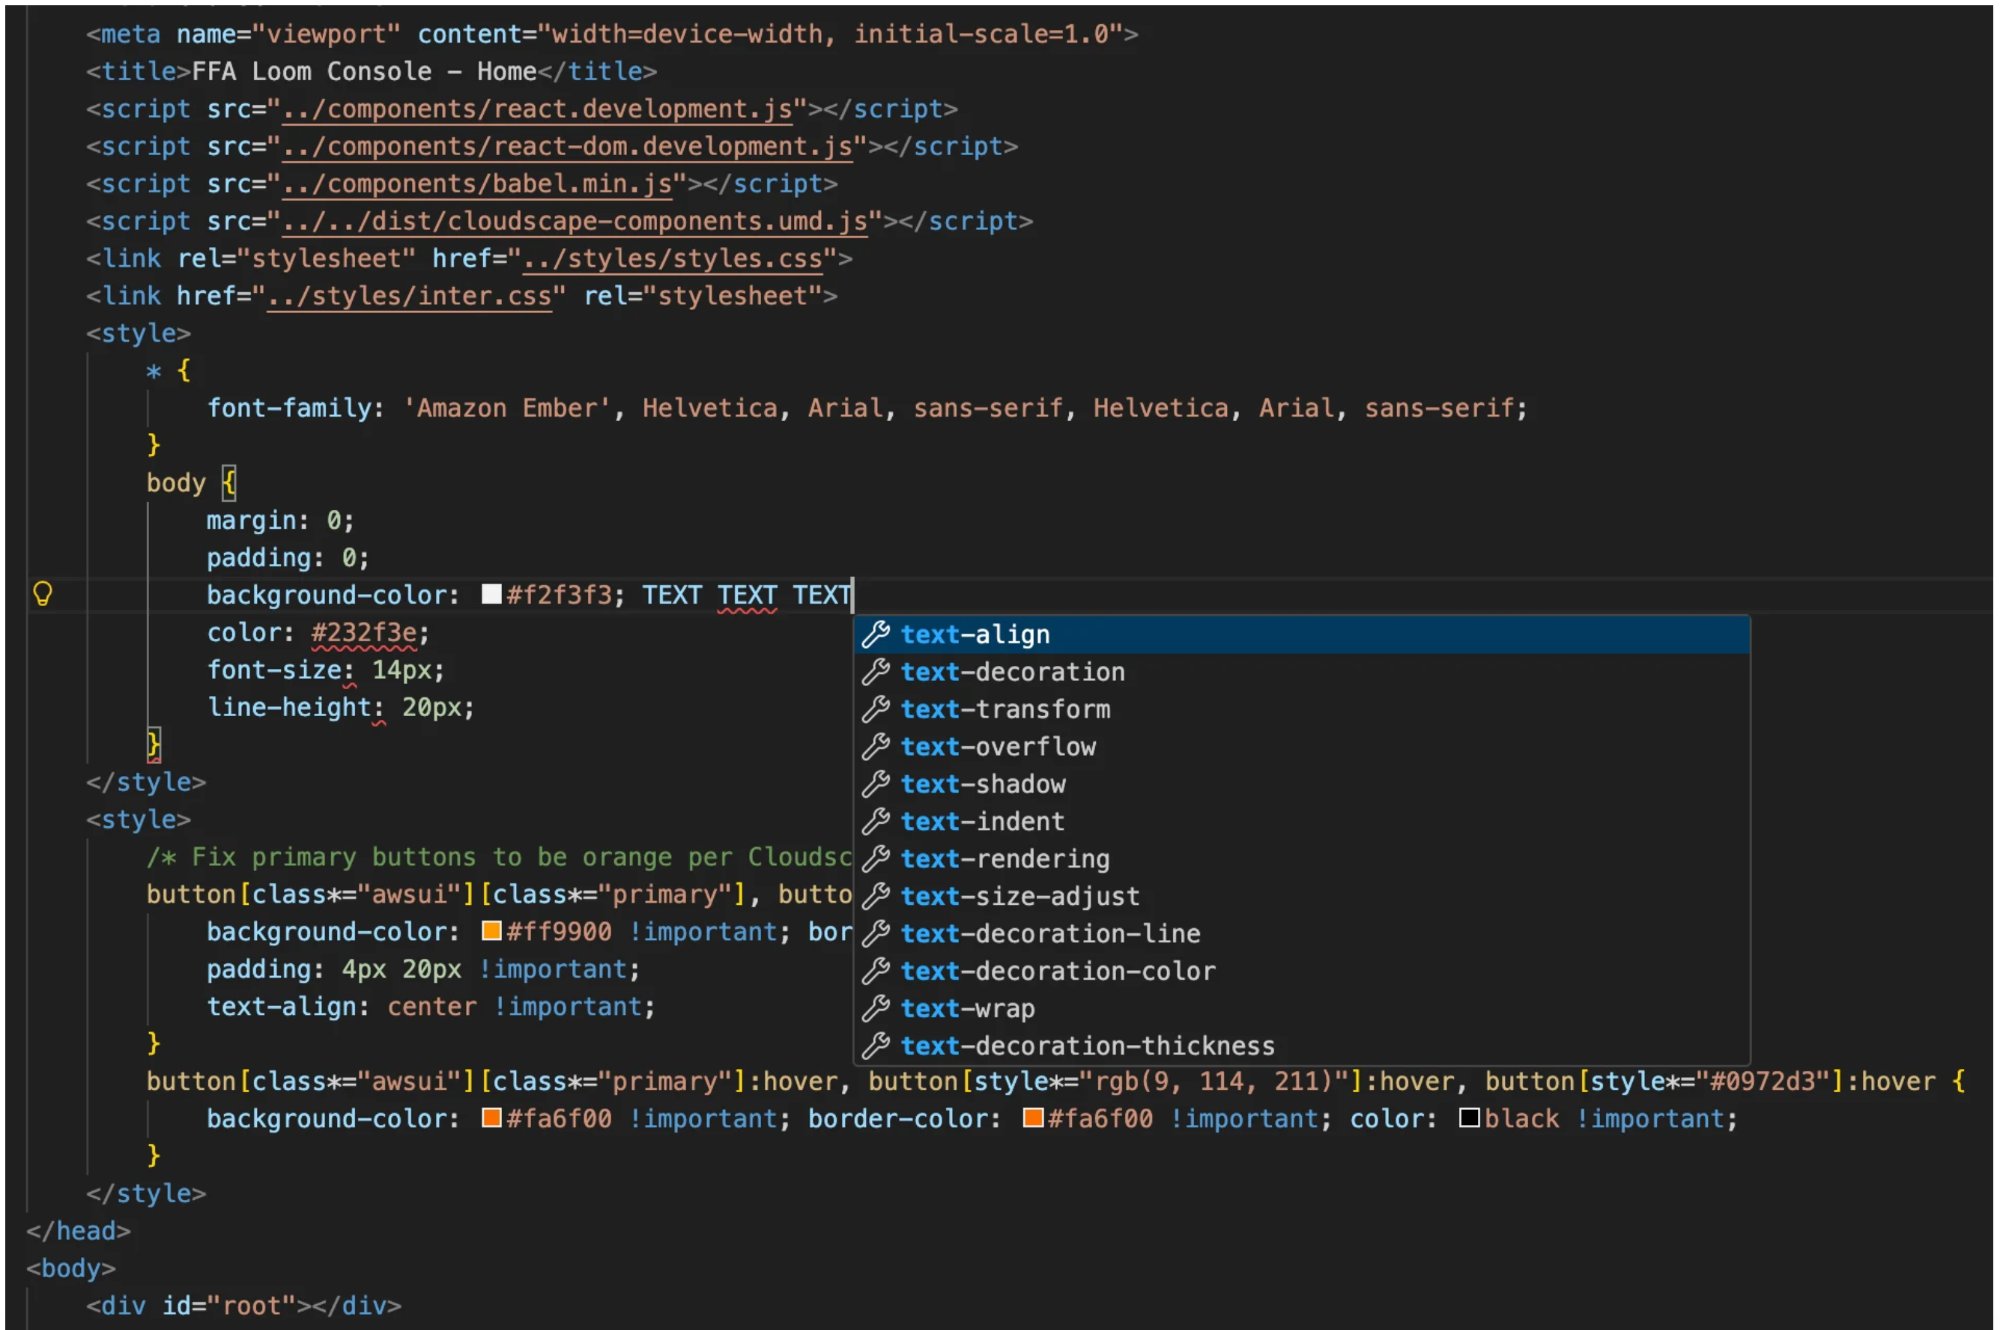Click the black color box beside 'black !important'

tap(1469, 1118)
